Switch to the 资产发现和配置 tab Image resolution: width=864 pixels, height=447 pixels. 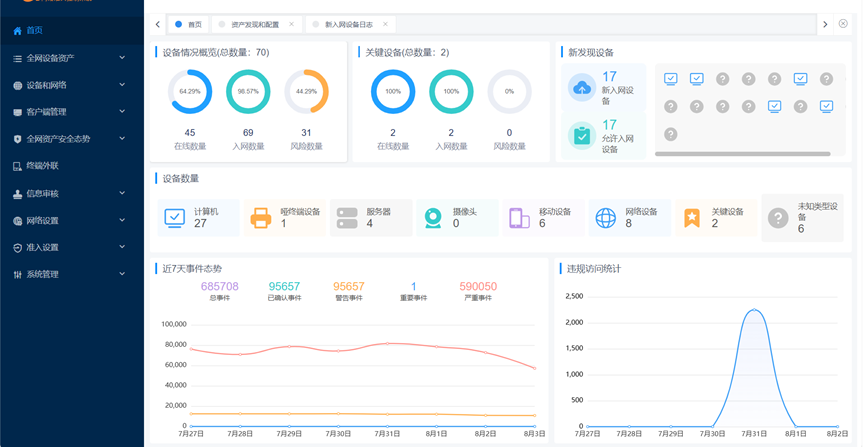click(x=255, y=24)
